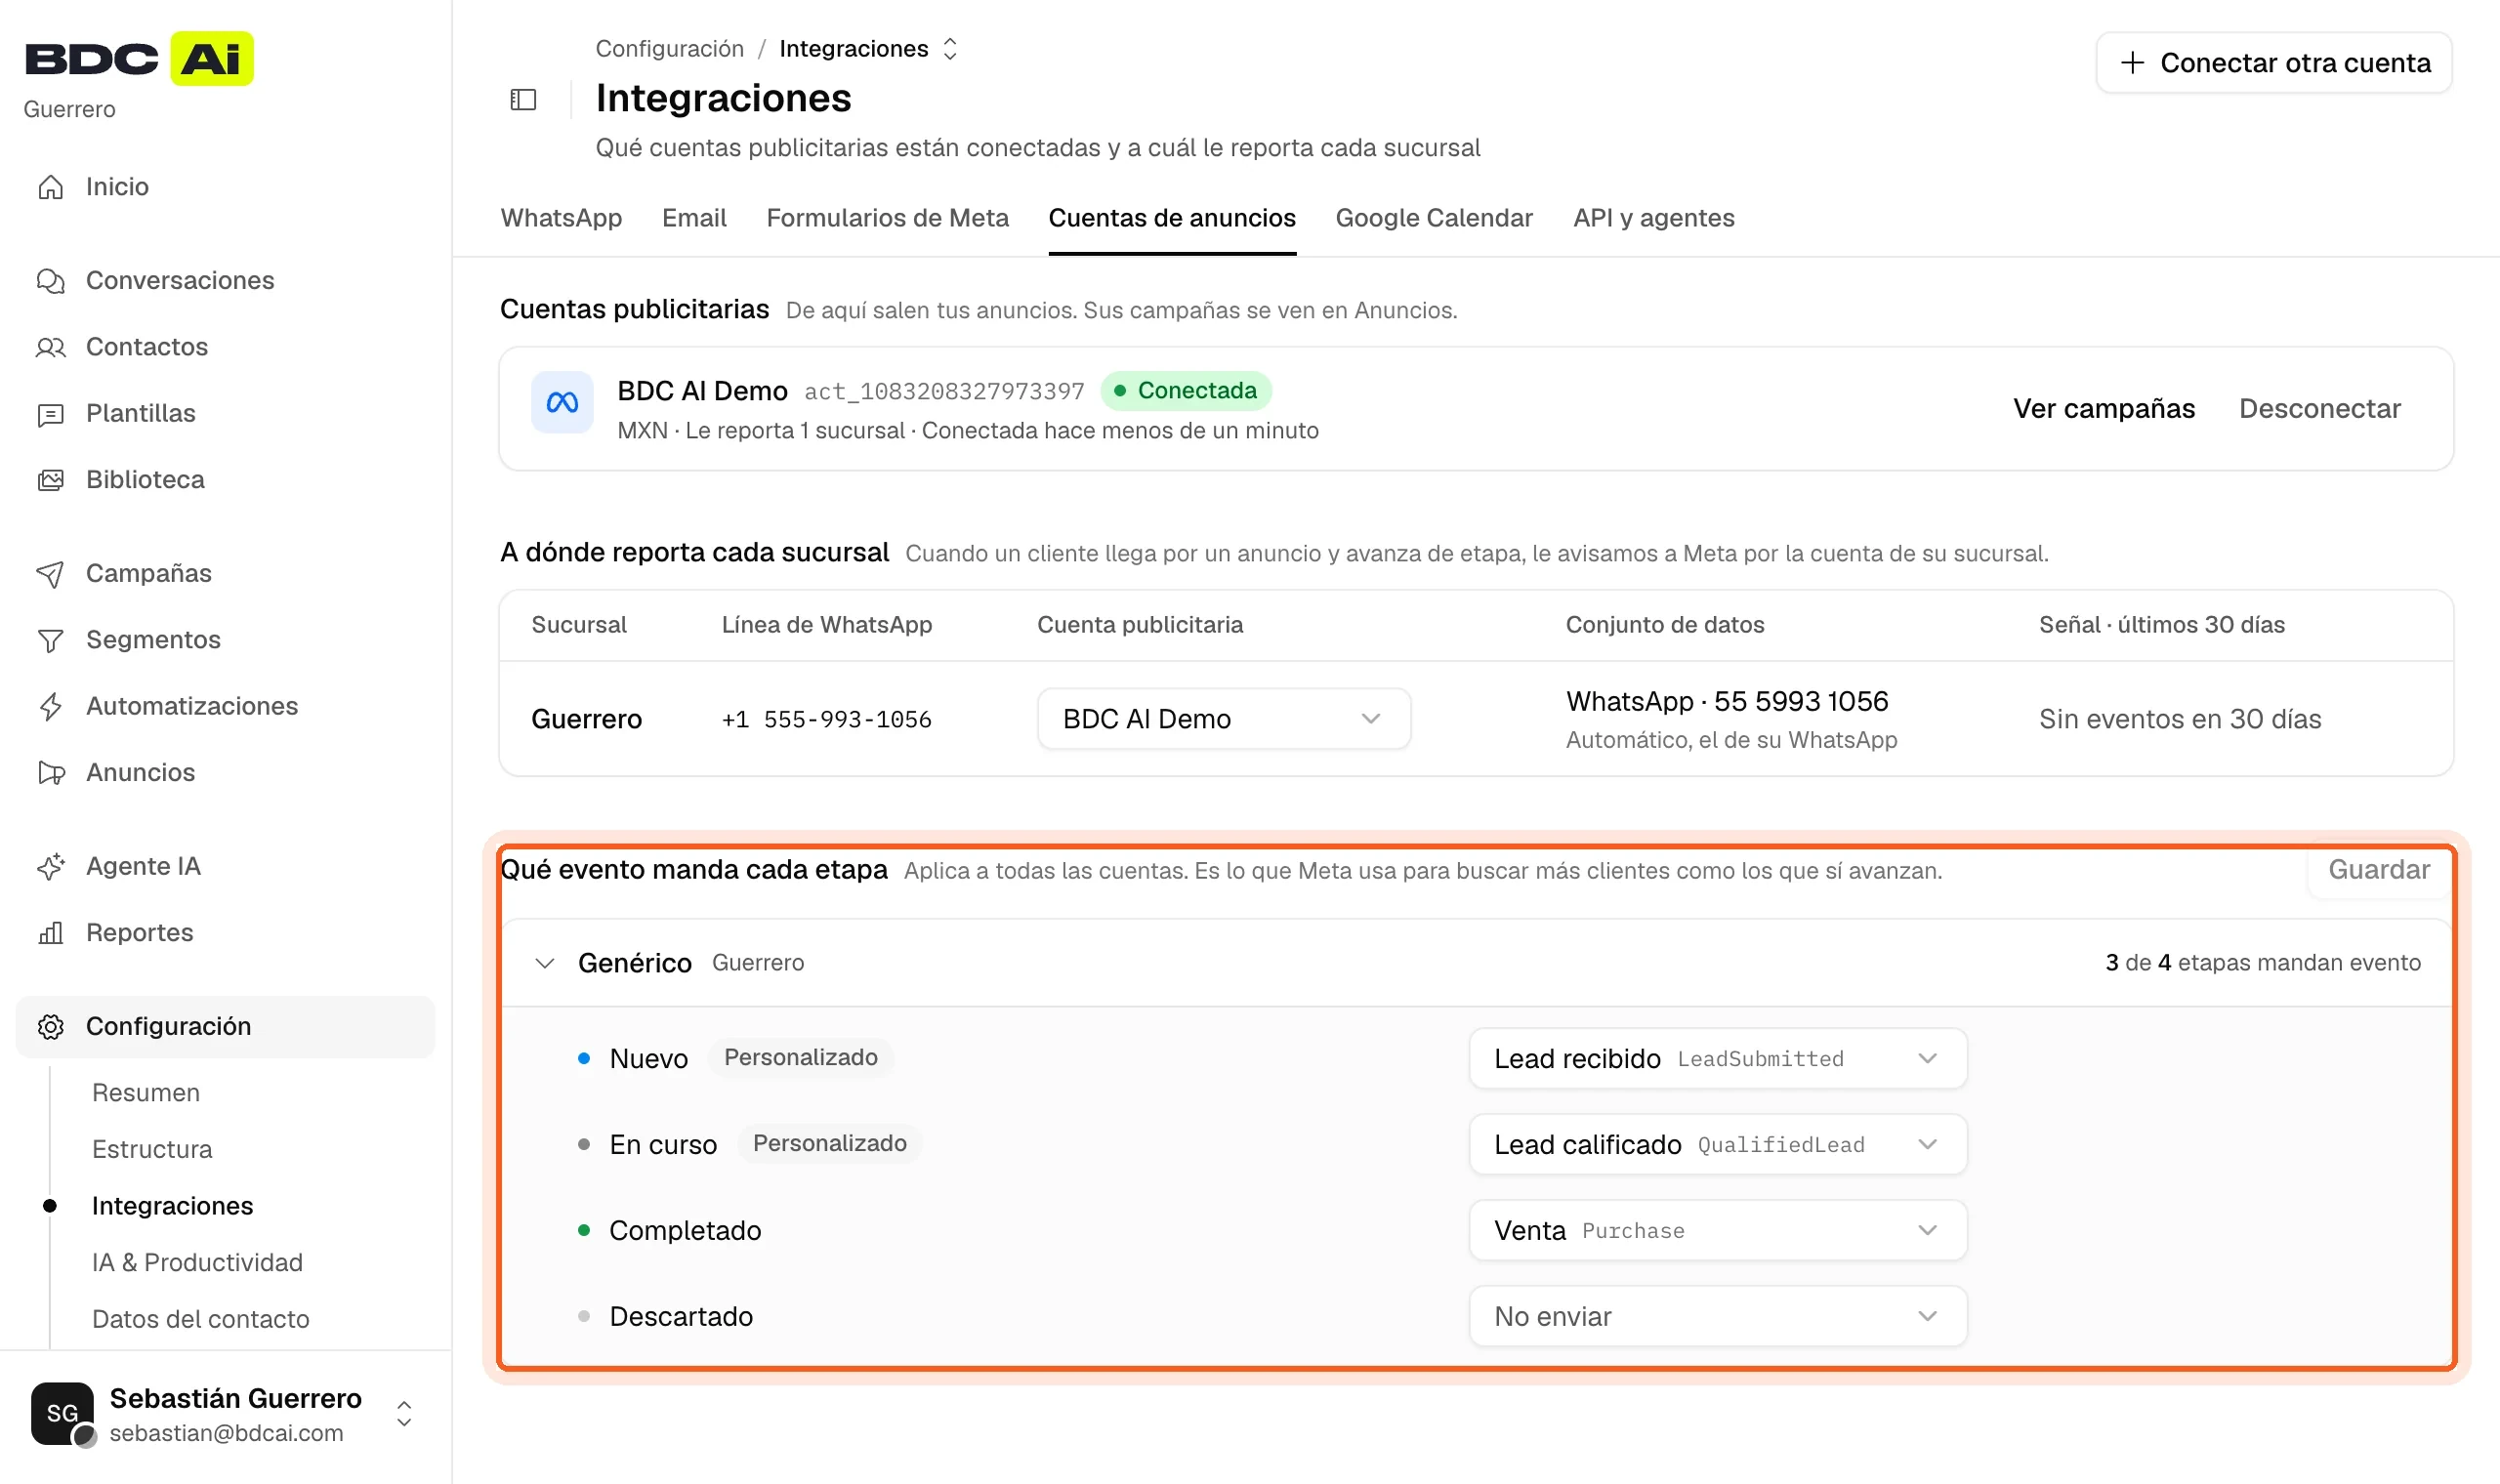Switch to the Google Calendar tab
This screenshot has width=2500, height=1484.
pyautogui.click(x=1434, y=218)
